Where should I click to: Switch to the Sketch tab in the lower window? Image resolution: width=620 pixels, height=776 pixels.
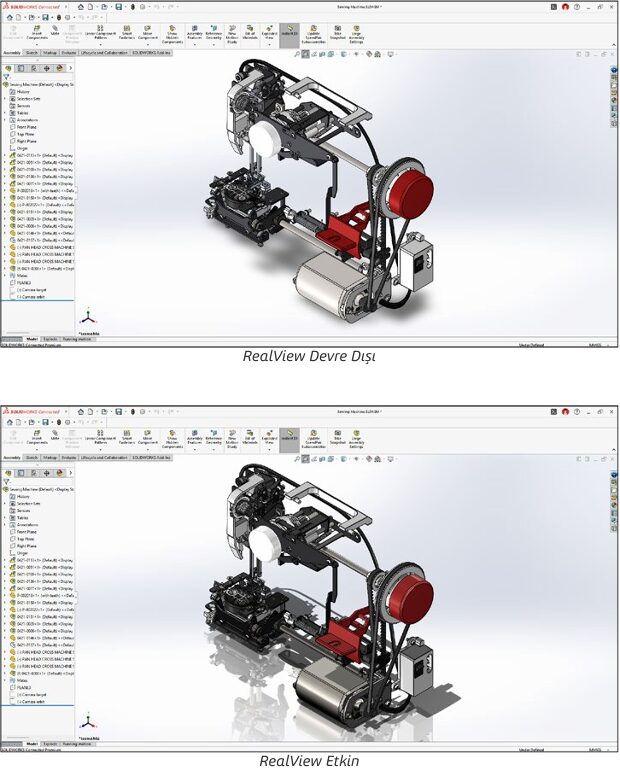coord(32,457)
